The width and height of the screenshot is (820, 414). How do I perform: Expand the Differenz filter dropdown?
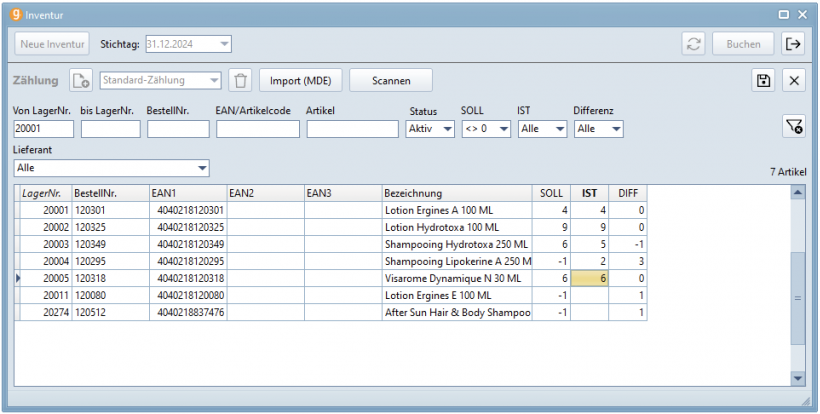click(x=615, y=129)
